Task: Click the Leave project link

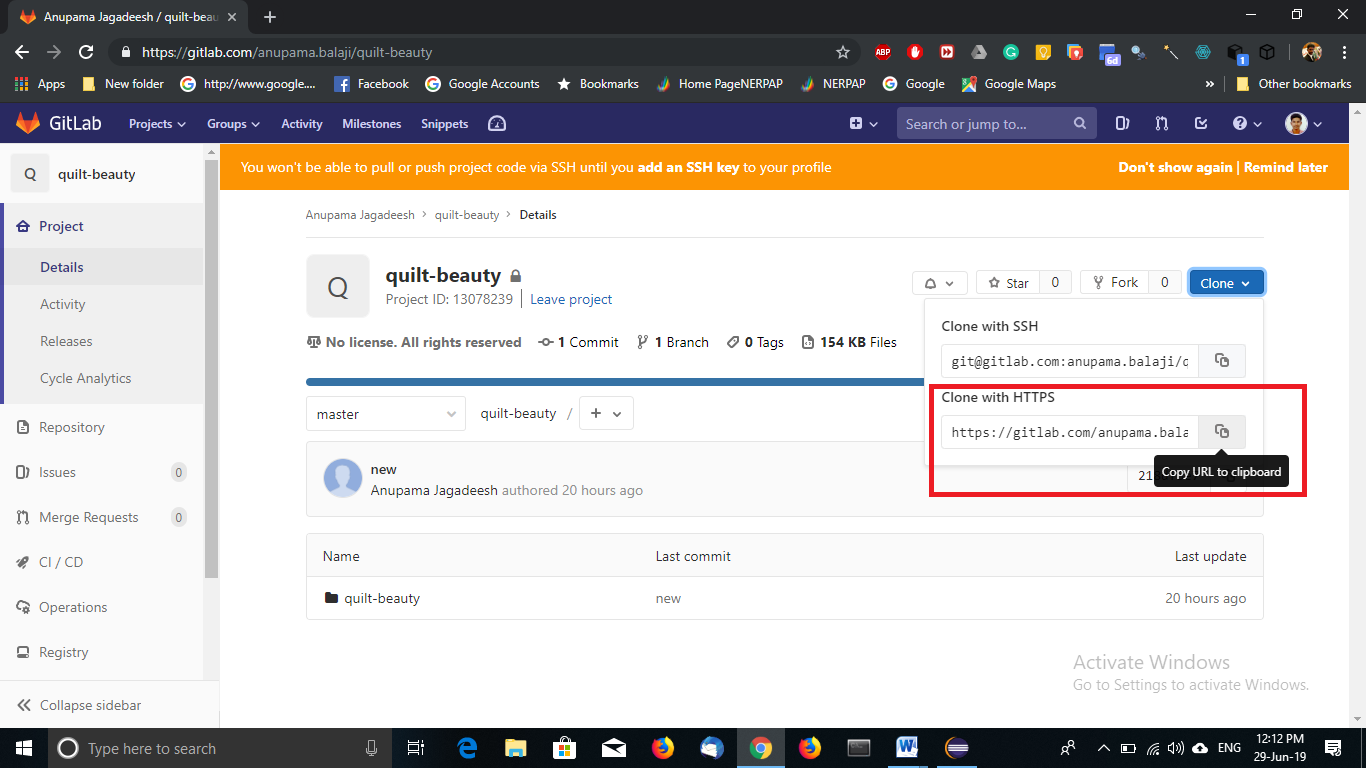Action: point(570,299)
